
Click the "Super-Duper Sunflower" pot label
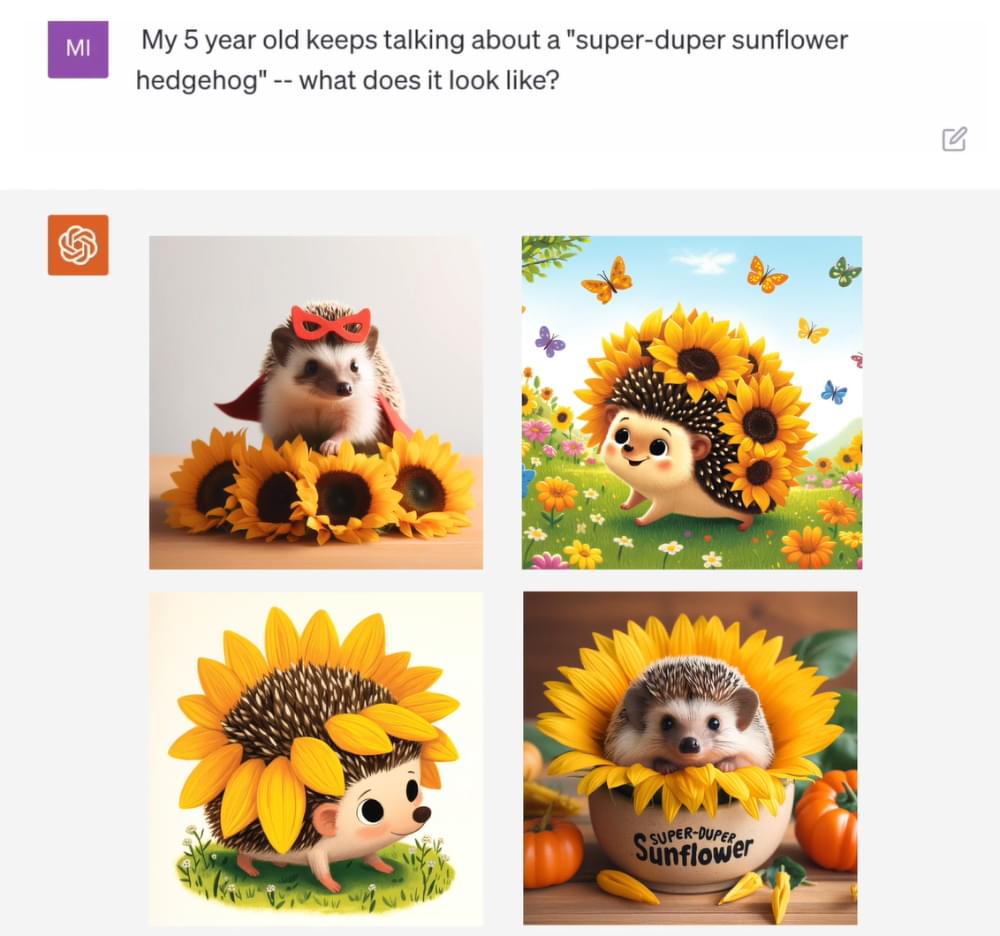coord(694,845)
